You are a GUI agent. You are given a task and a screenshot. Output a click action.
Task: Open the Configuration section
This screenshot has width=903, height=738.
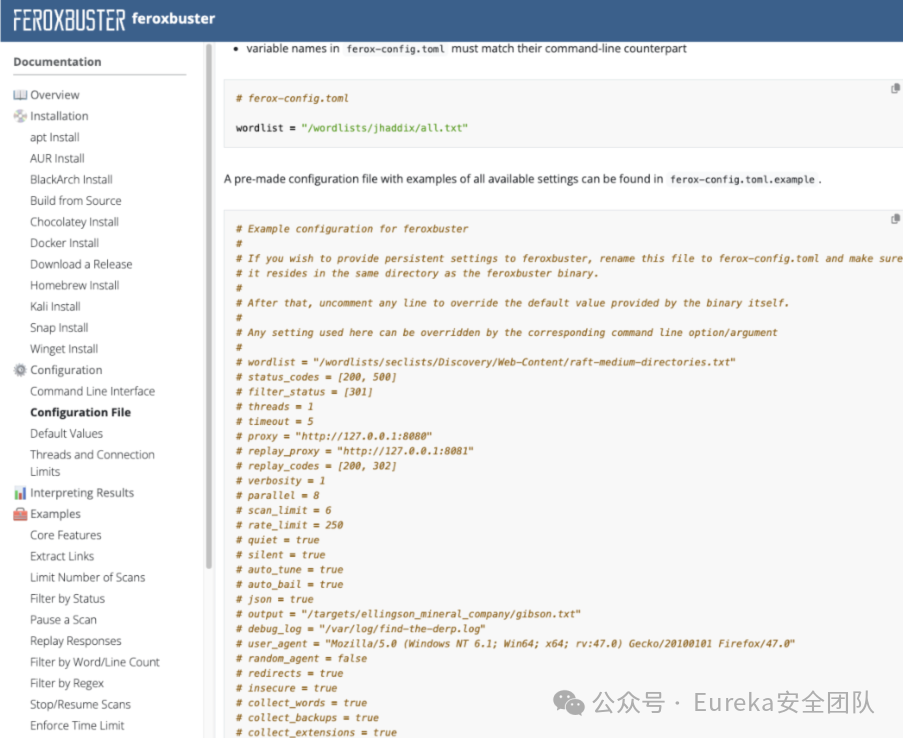(66, 370)
